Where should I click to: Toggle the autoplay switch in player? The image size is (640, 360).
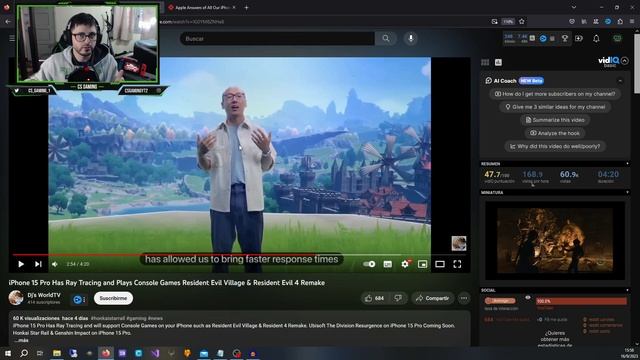tap(369, 264)
